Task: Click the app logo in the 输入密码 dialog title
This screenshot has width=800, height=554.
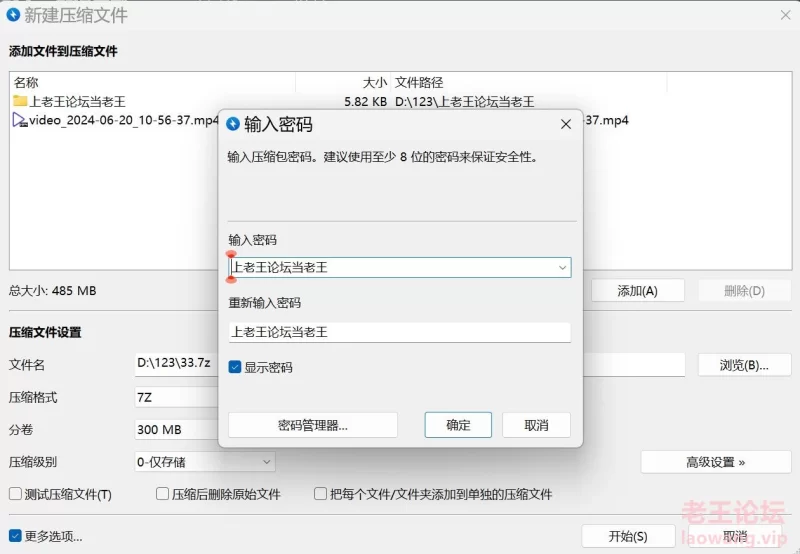Action: pyautogui.click(x=233, y=124)
